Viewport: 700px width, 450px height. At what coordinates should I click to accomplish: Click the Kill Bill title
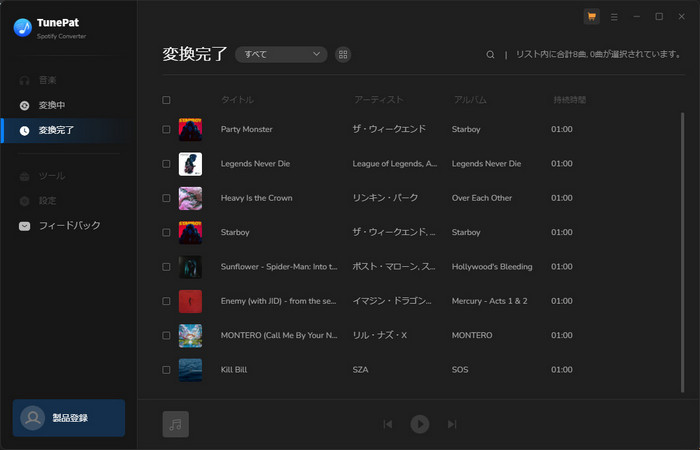point(234,370)
